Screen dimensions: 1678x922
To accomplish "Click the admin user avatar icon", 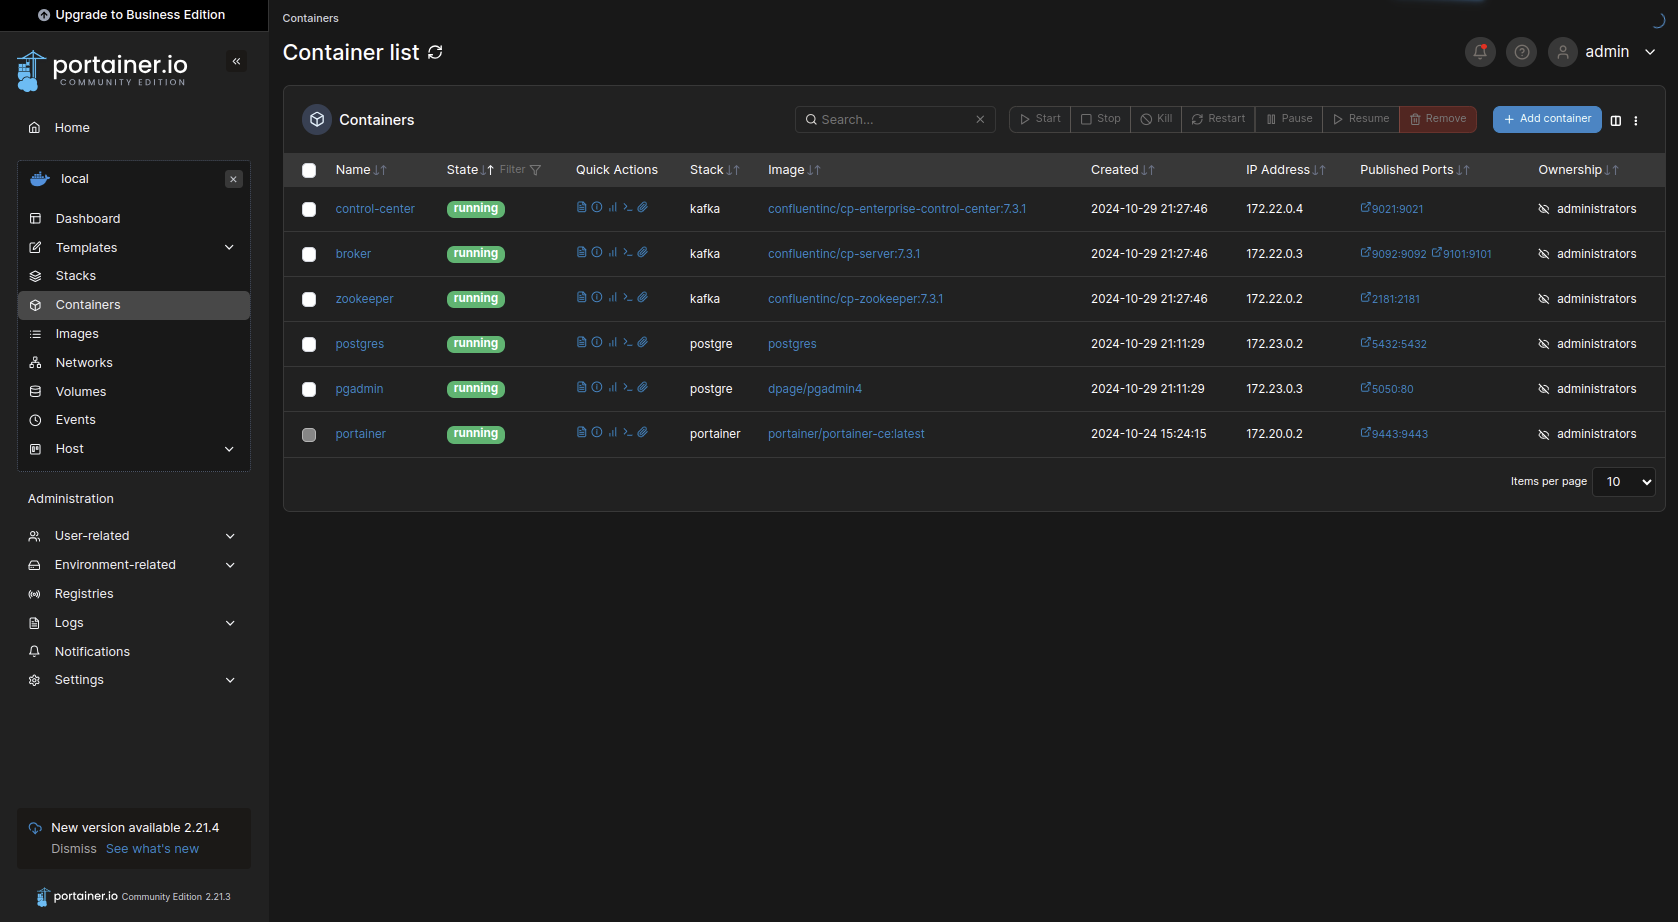I will click(1563, 52).
